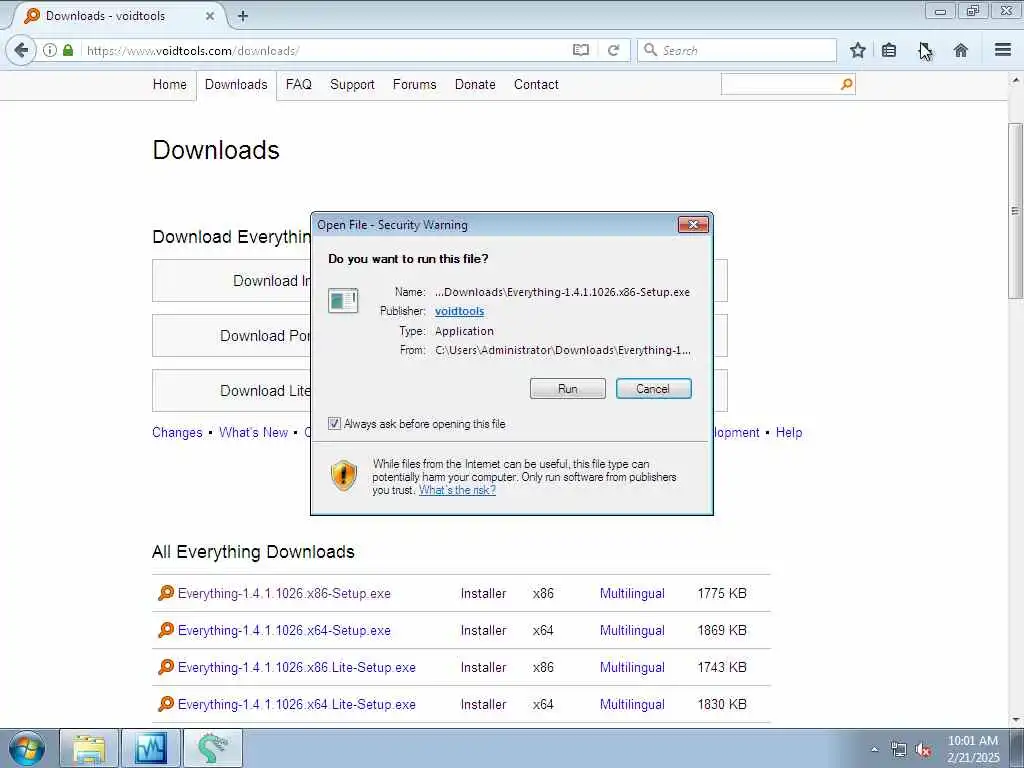Click the Firefox back arrow button

point(21,50)
